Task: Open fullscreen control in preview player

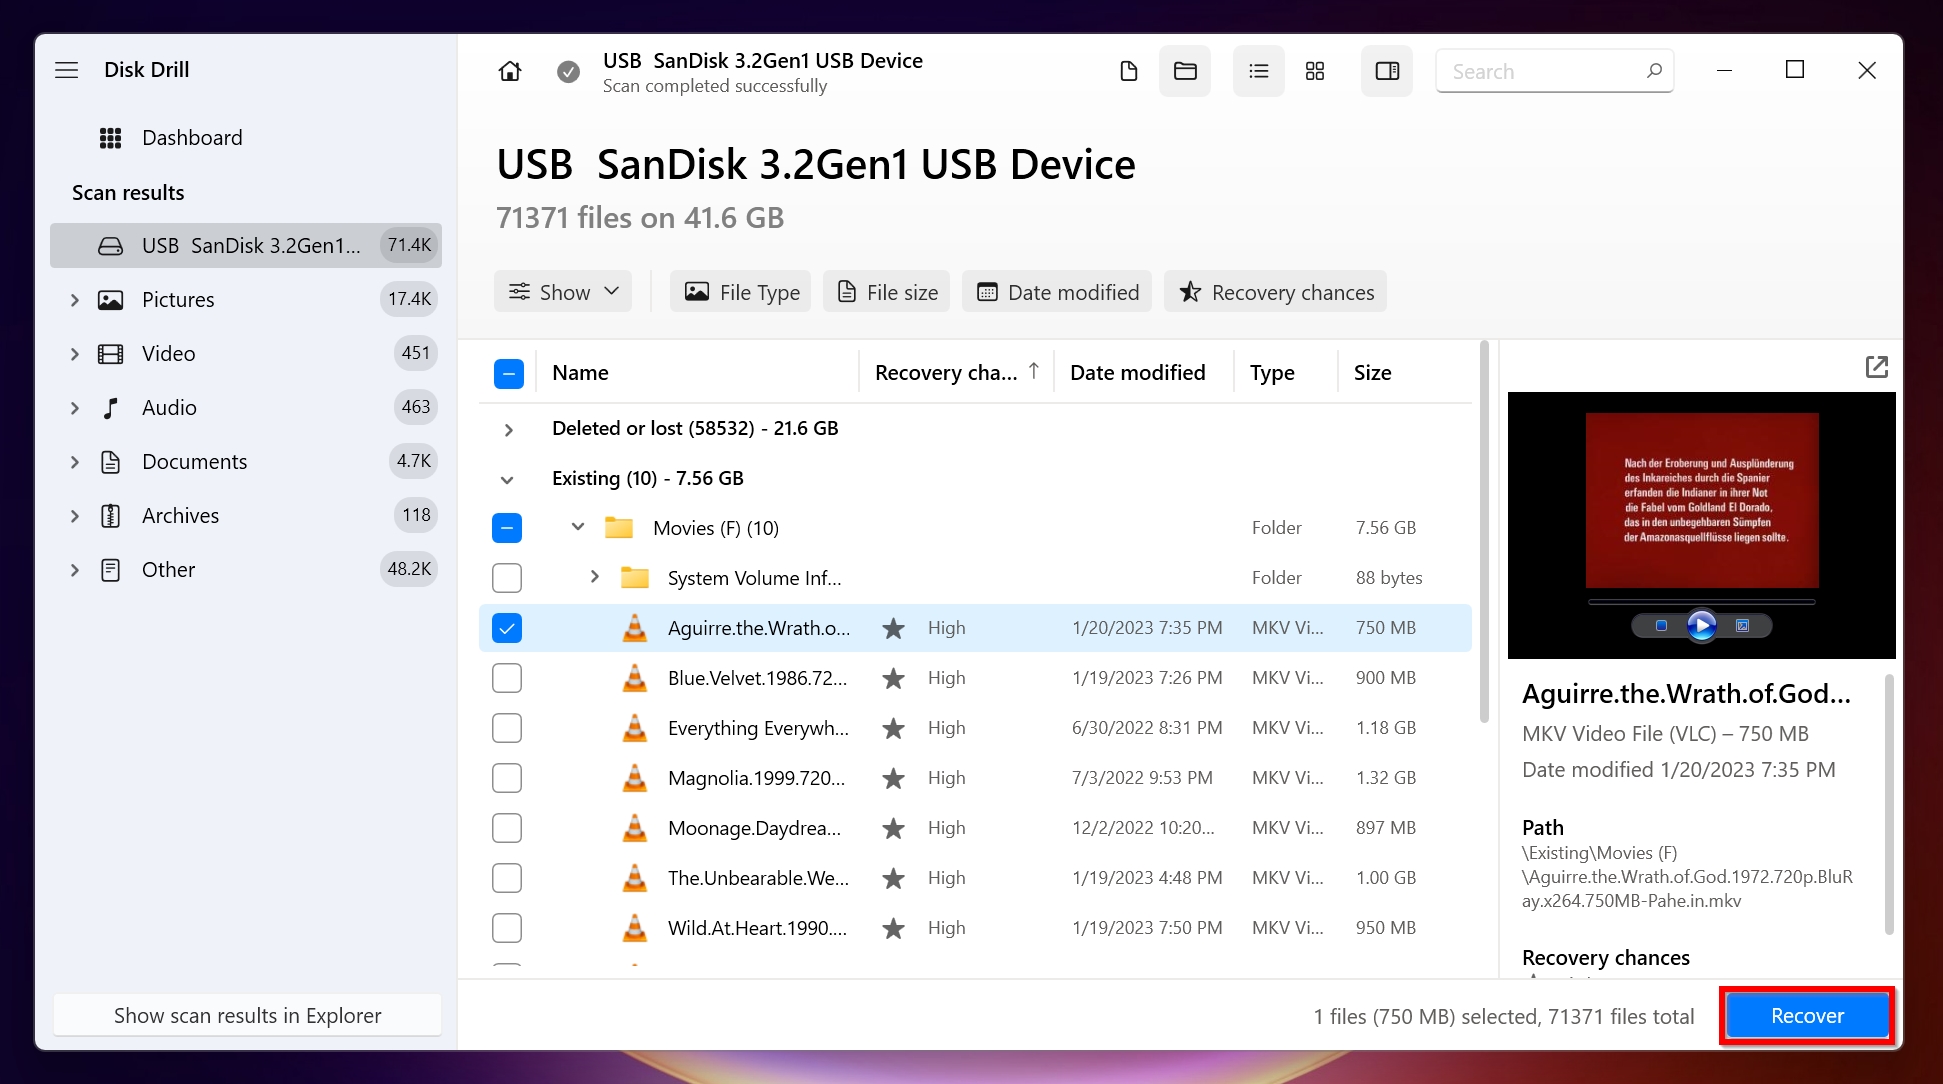Action: (1742, 625)
